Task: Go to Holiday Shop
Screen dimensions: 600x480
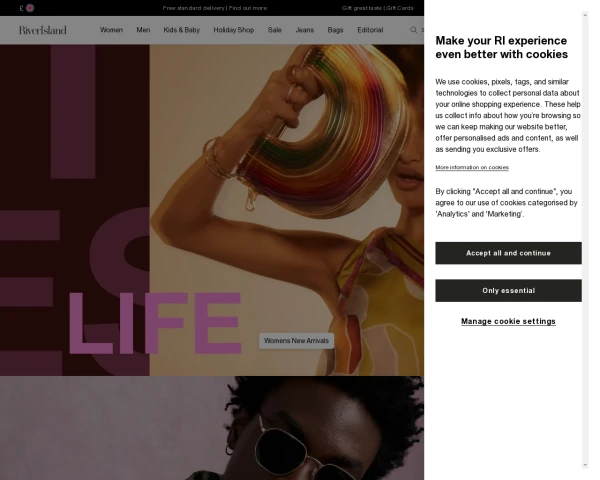Action: (x=234, y=30)
